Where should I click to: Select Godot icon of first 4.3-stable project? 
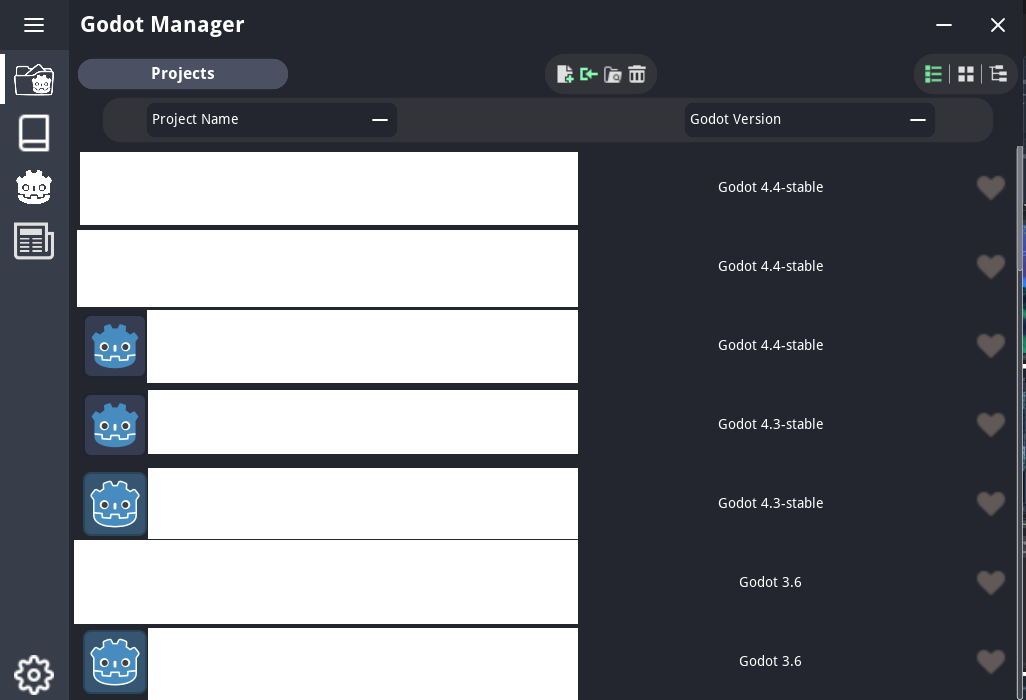point(115,425)
